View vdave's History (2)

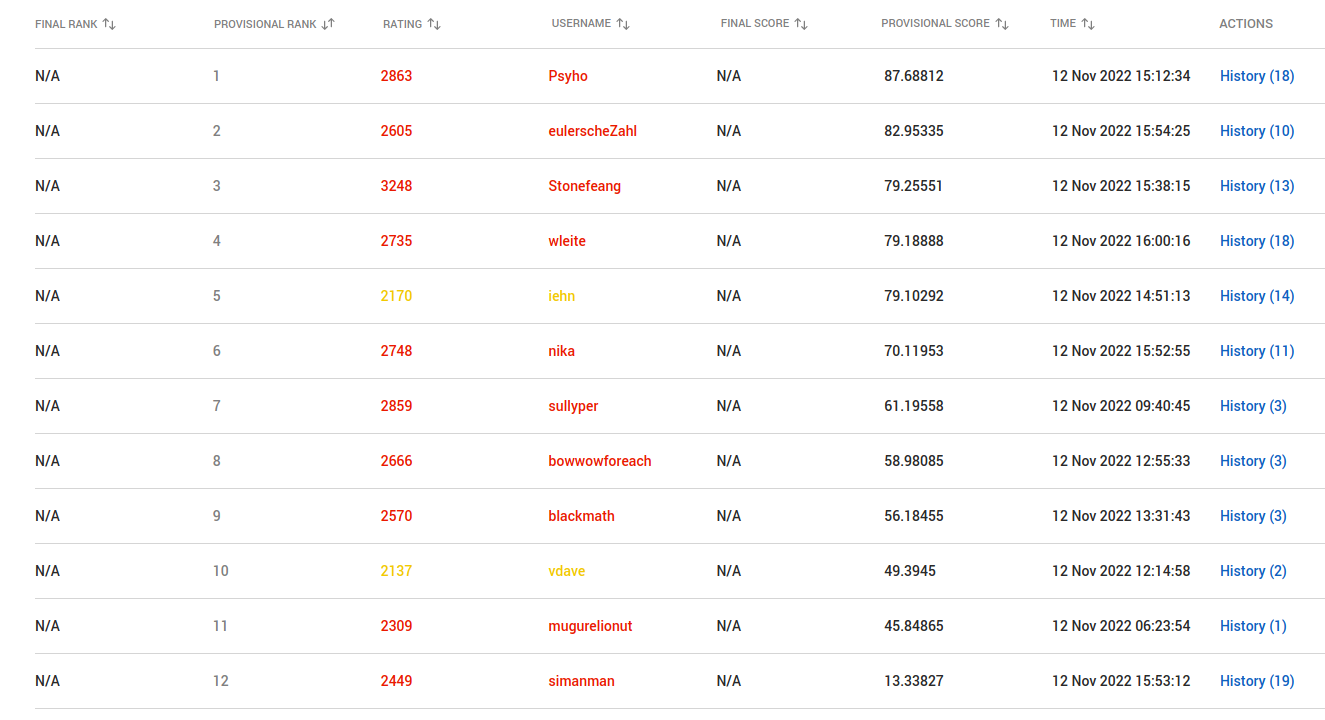1253,571
